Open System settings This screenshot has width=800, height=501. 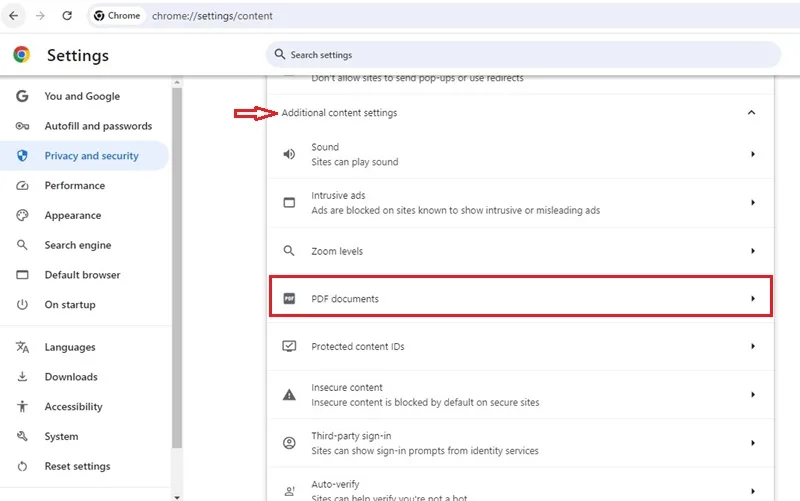pyautogui.click(x=84, y=436)
